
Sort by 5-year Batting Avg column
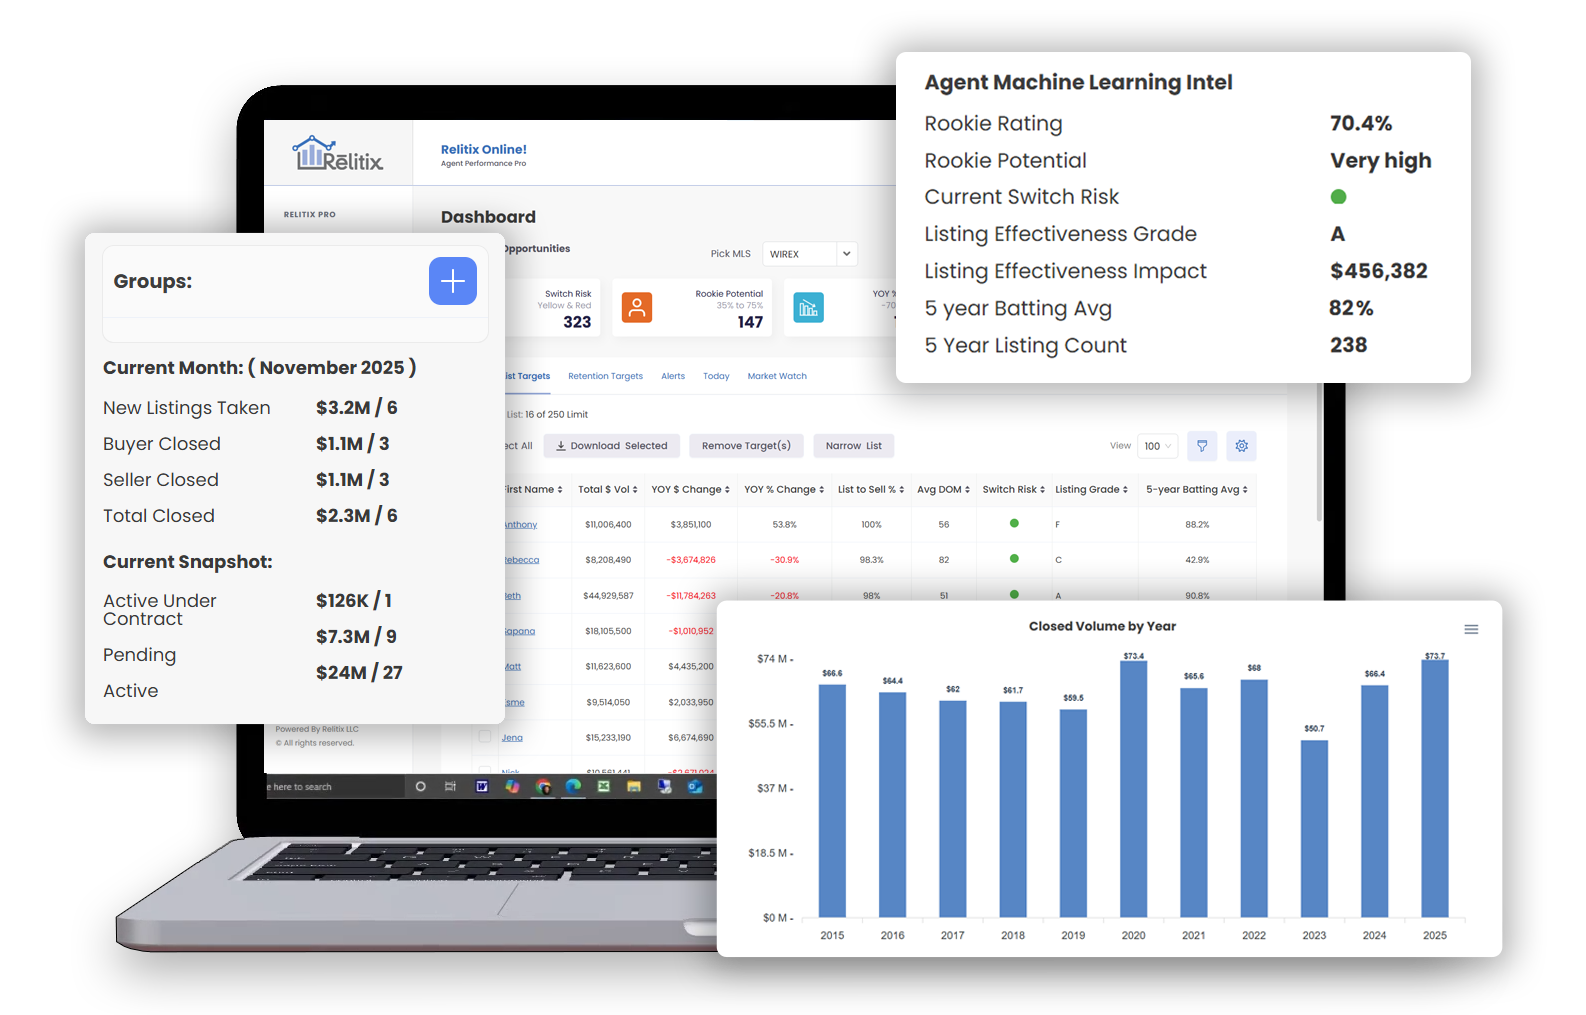pos(1196,490)
